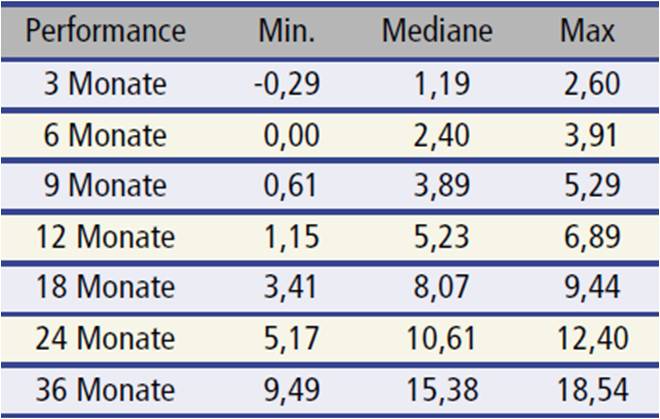Image resolution: width=660 pixels, height=419 pixels.
Task: Click the Mediane column header
Action: pyautogui.click(x=437, y=31)
